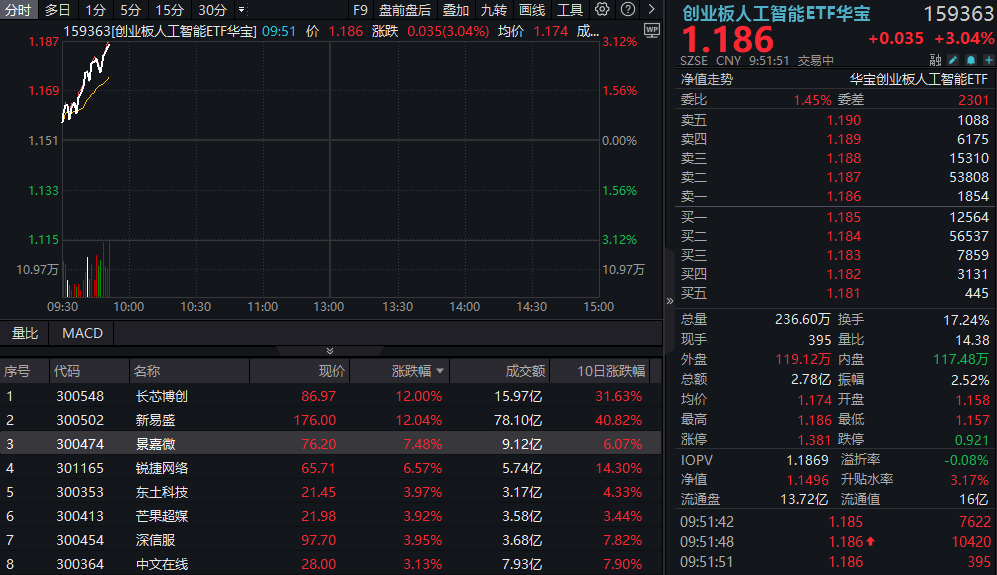997x575 pixels.
Task: Click the pencil note icon
Action: click(x=953, y=60)
